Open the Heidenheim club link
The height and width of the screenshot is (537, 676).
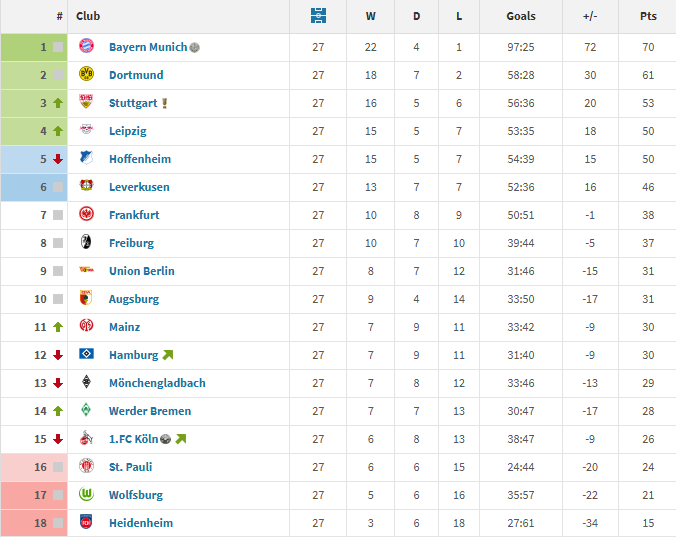(141, 523)
